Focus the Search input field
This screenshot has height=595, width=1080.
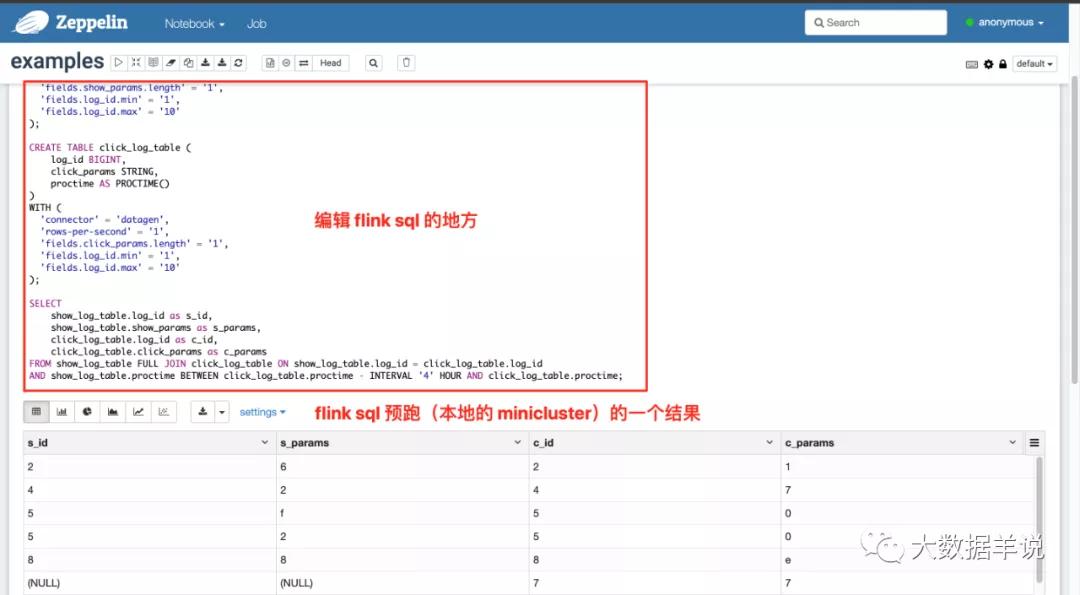pos(876,23)
